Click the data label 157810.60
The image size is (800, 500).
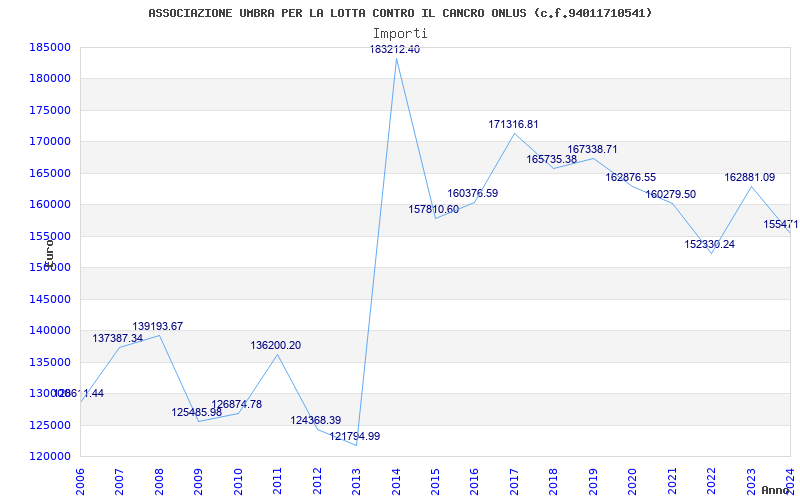tap(434, 209)
